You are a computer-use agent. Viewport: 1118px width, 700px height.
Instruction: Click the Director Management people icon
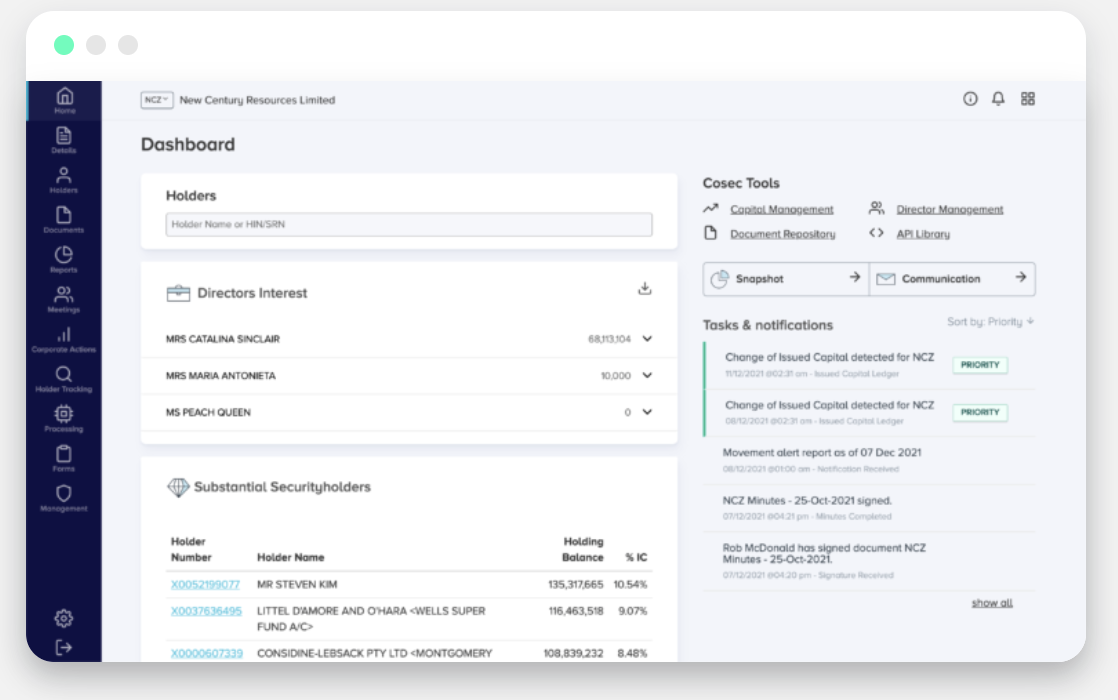(x=876, y=208)
